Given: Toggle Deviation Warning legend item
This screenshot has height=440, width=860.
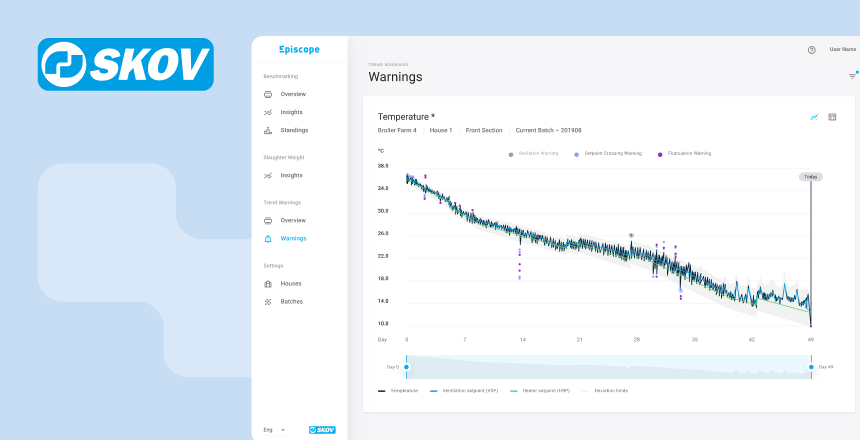Looking at the screenshot, I should (x=536, y=154).
